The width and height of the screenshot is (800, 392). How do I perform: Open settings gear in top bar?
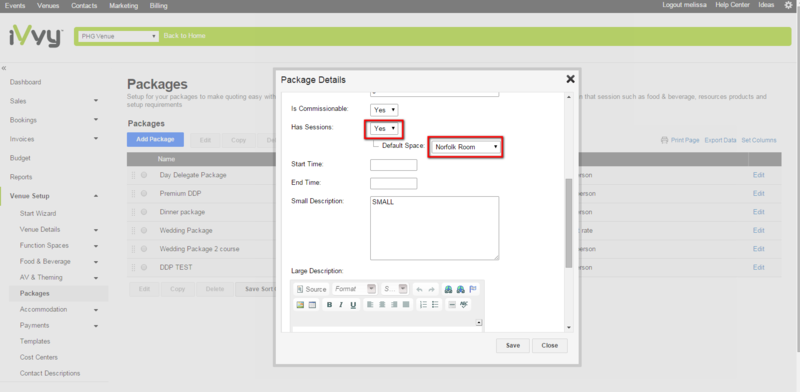(788, 5)
